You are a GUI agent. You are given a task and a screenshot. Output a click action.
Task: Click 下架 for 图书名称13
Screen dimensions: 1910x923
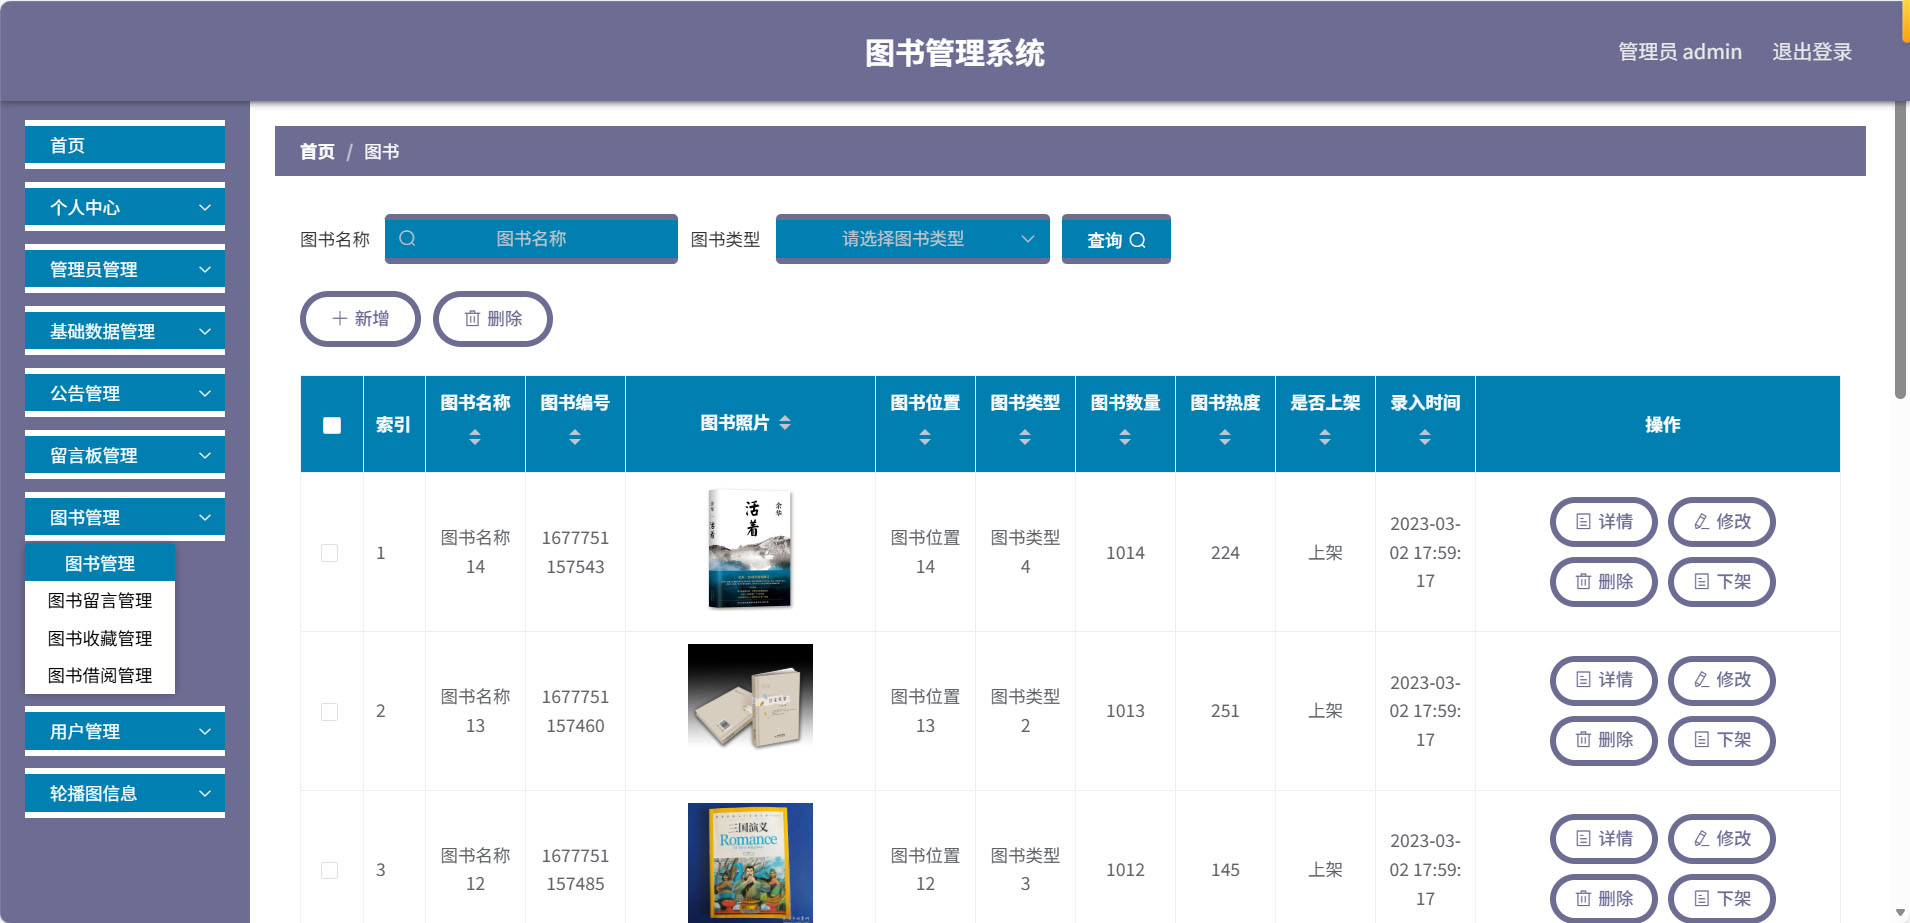coord(1722,740)
